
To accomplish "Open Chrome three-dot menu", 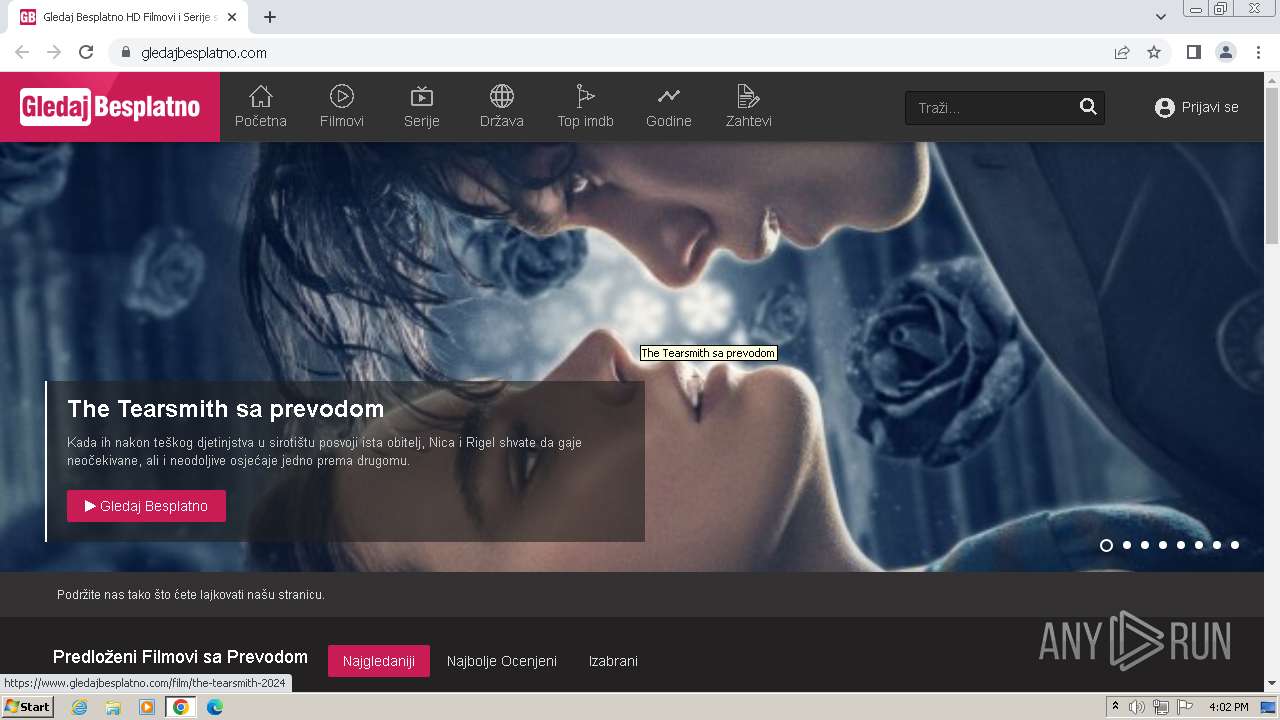I will coord(1257,52).
